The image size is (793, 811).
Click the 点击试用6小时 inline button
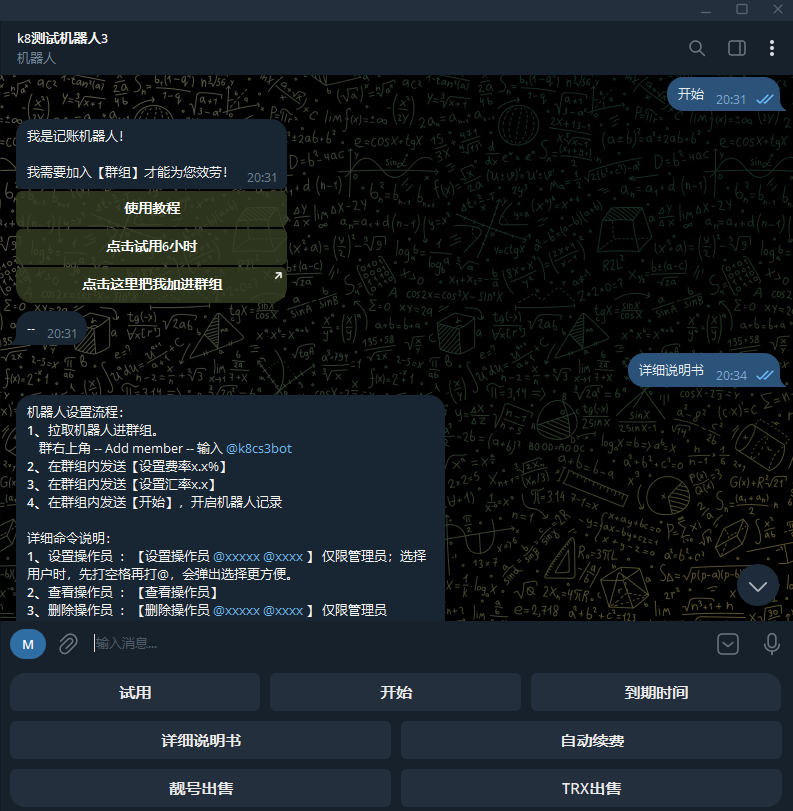point(152,246)
